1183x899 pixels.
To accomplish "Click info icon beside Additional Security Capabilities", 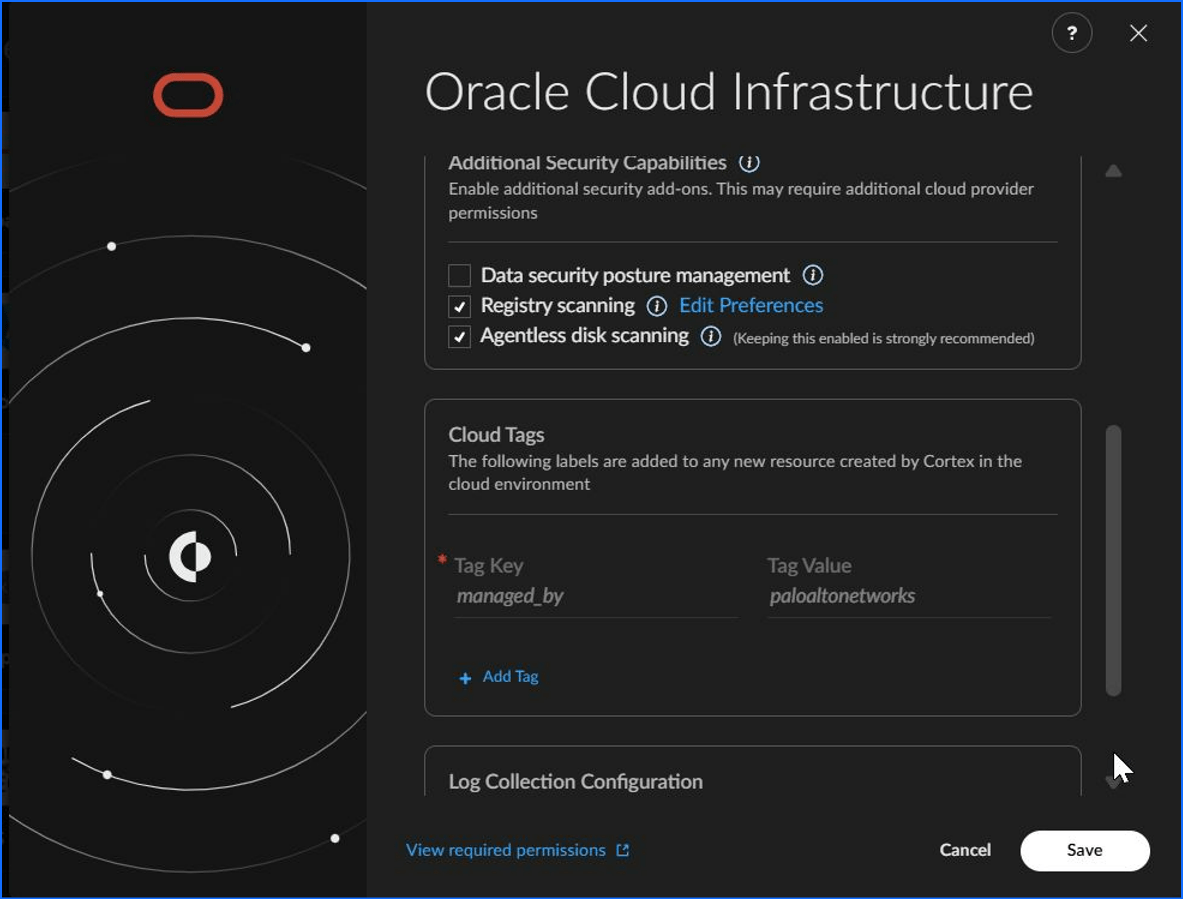I will [x=748, y=162].
